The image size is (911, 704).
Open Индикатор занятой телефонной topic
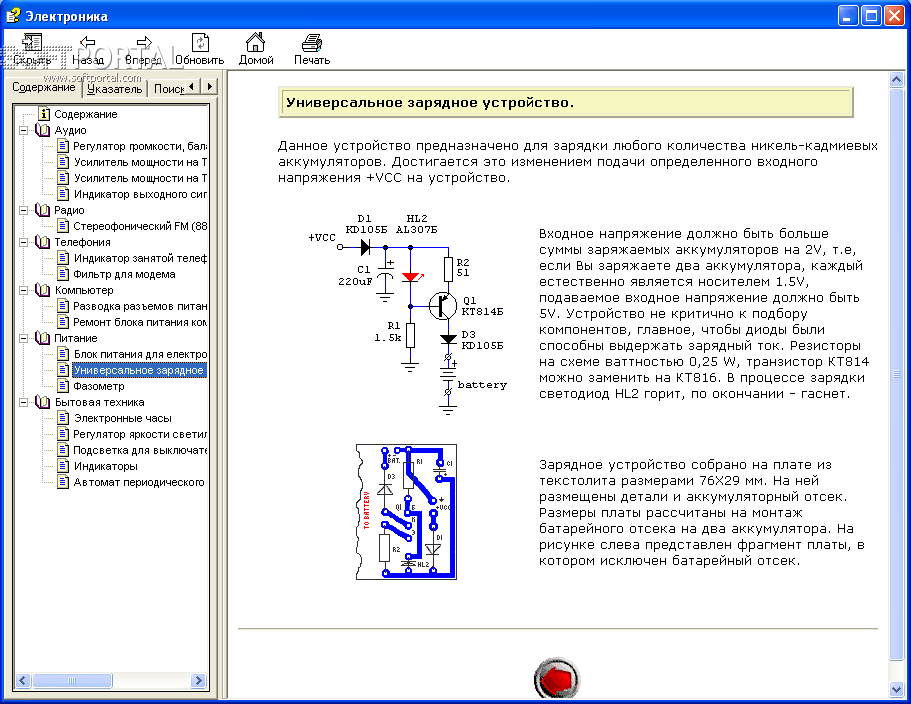click(139, 258)
